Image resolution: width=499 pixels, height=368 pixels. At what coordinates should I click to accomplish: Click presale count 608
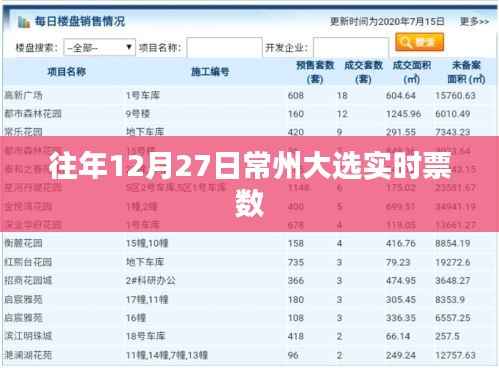tap(296, 96)
